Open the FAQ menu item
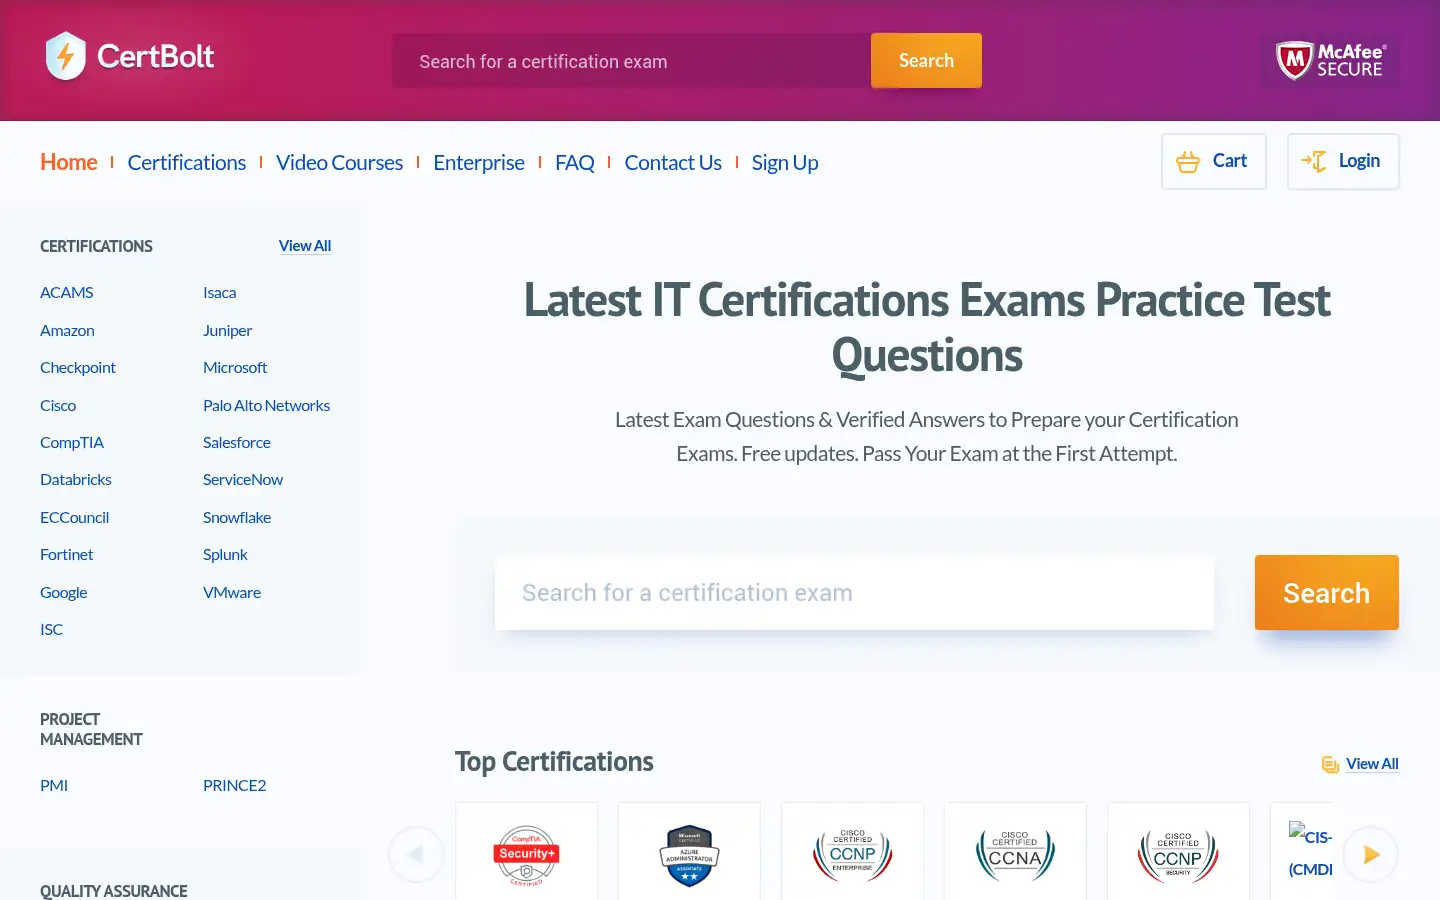Screen dimensions: 1440x900 (575, 162)
